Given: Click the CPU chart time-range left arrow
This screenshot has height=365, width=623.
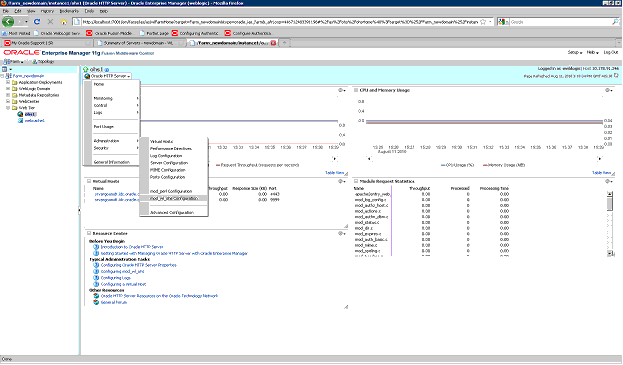Looking at the screenshot, I should tap(369, 158).
